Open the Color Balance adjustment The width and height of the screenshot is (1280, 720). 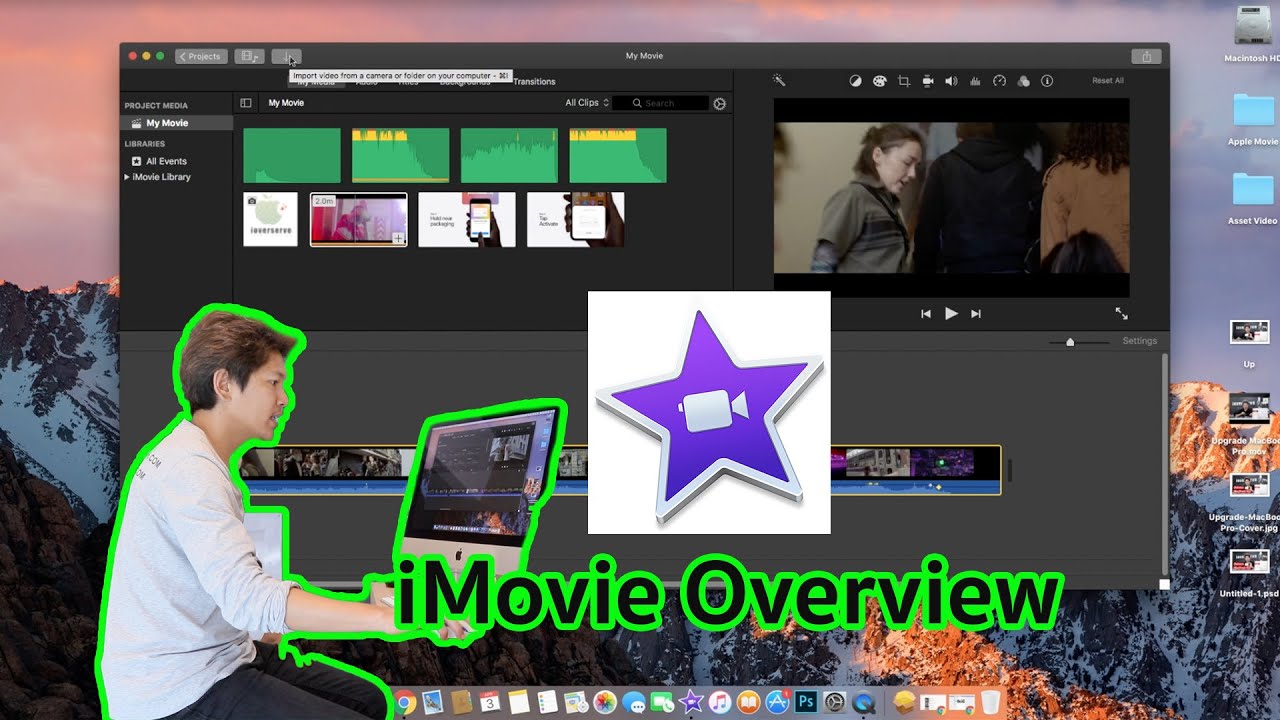(x=855, y=81)
